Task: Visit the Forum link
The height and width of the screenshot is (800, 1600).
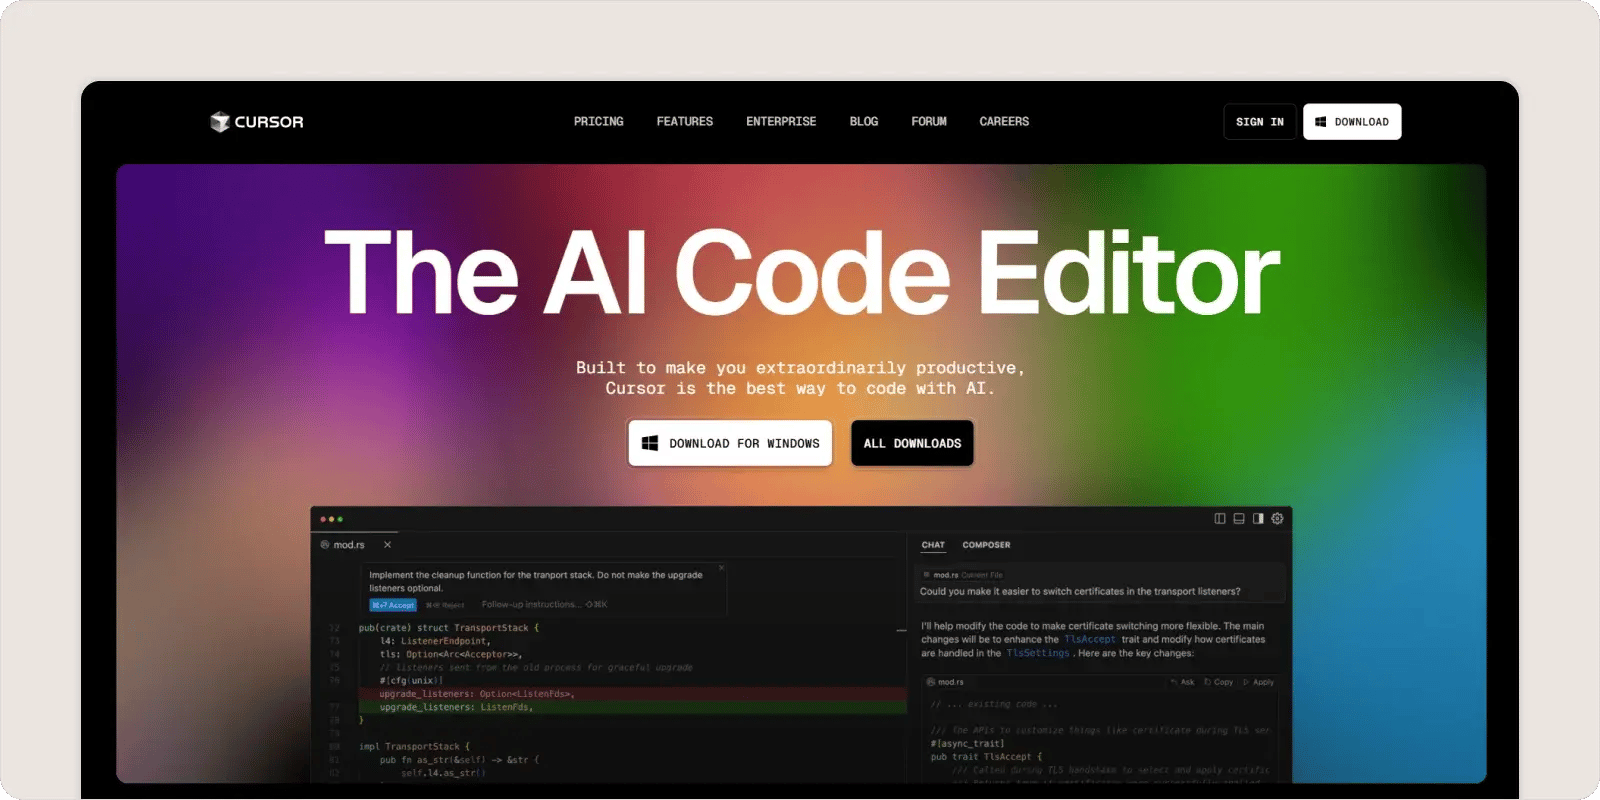Action: [x=929, y=121]
